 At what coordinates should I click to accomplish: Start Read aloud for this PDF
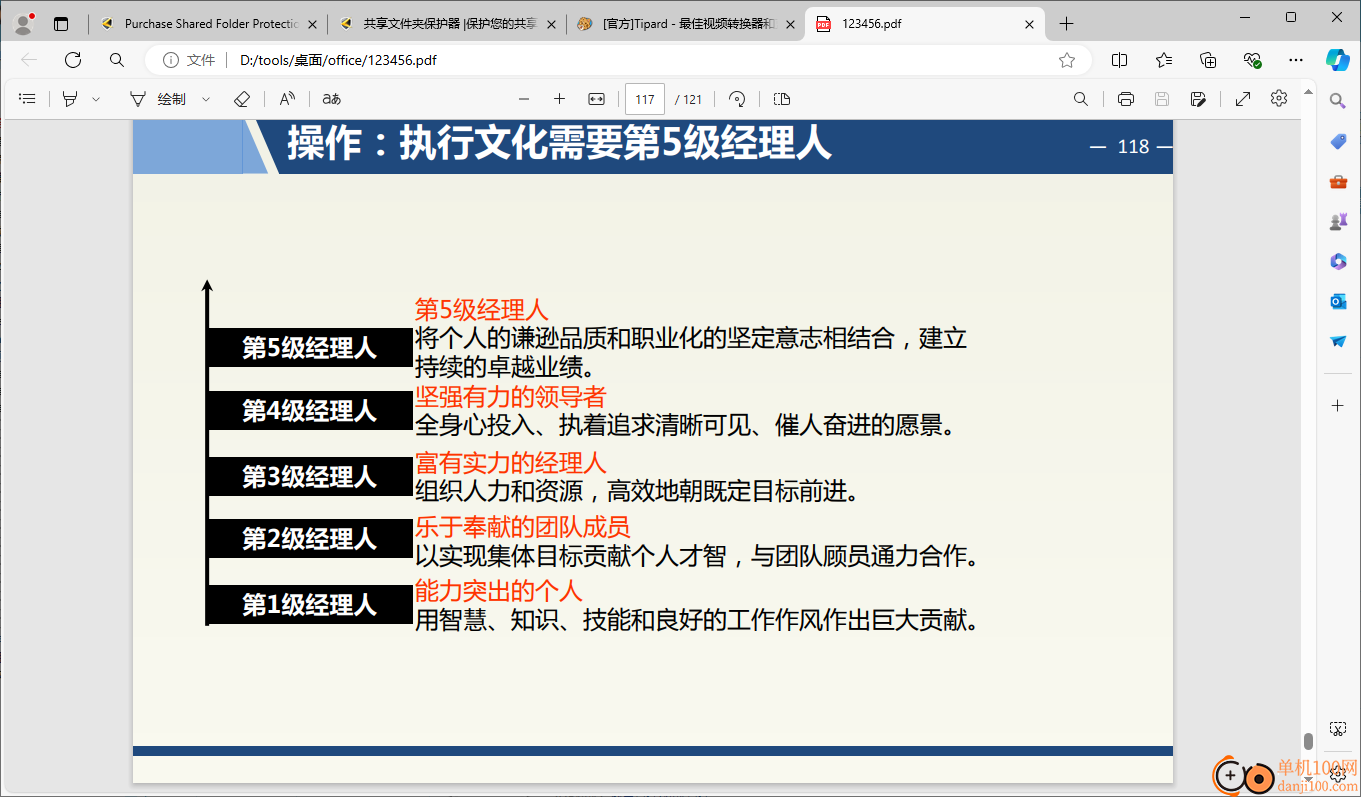[x=287, y=99]
